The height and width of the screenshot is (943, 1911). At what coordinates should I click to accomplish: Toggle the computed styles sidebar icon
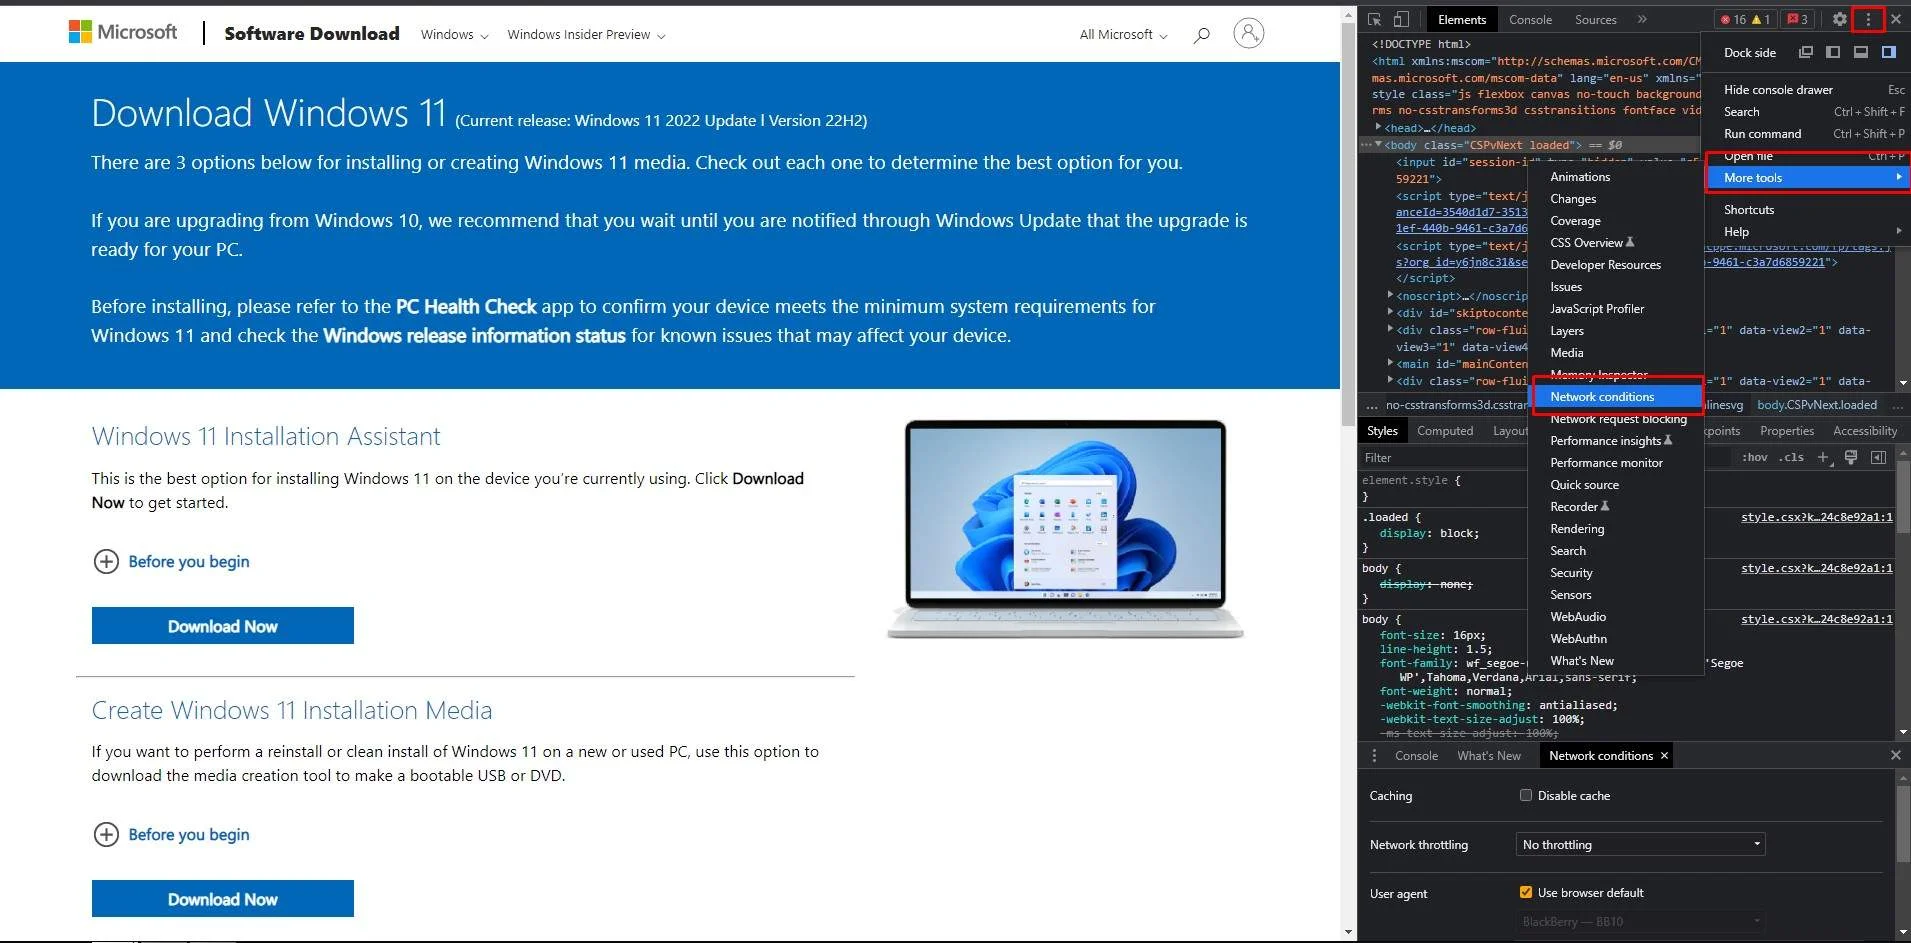pos(1879,457)
